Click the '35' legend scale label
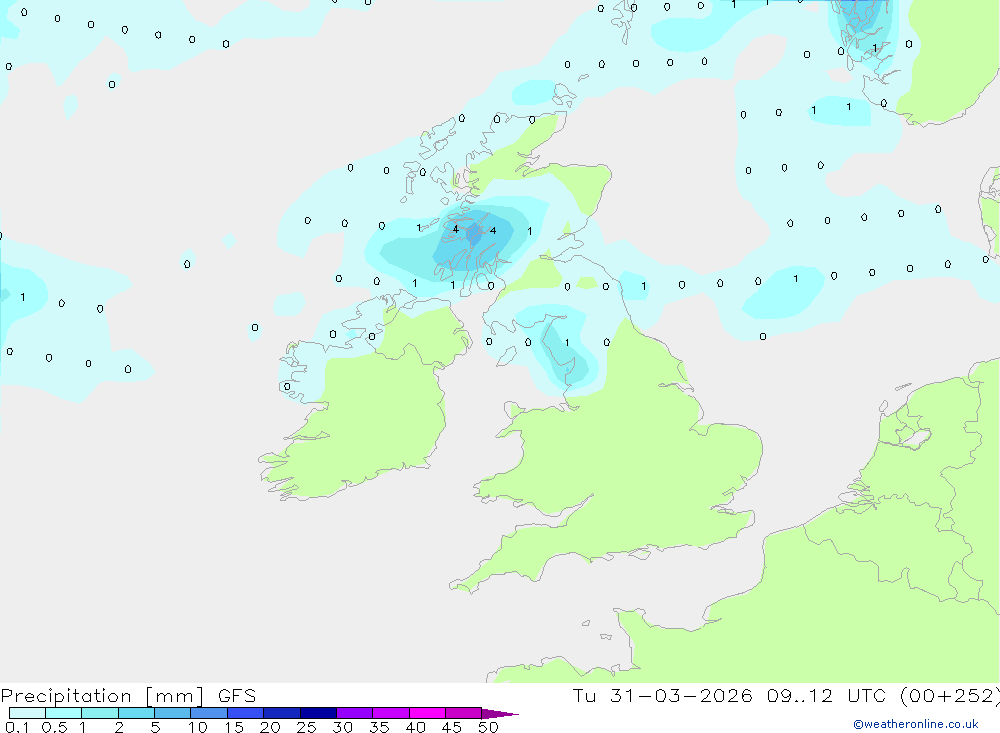 coord(379,727)
